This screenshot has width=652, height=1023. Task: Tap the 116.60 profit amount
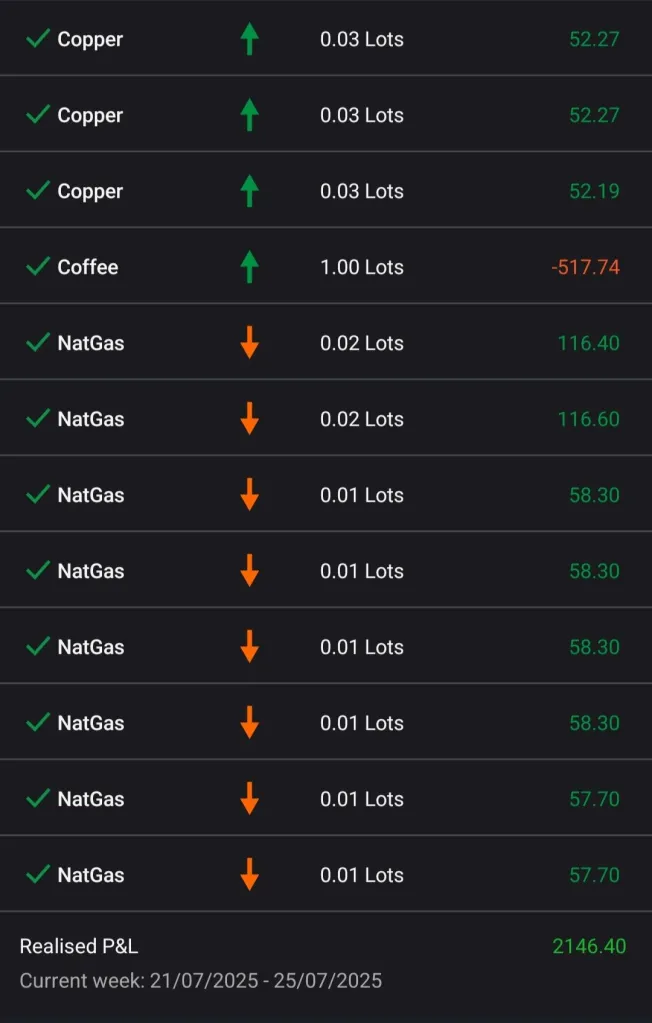click(x=589, y=419)
